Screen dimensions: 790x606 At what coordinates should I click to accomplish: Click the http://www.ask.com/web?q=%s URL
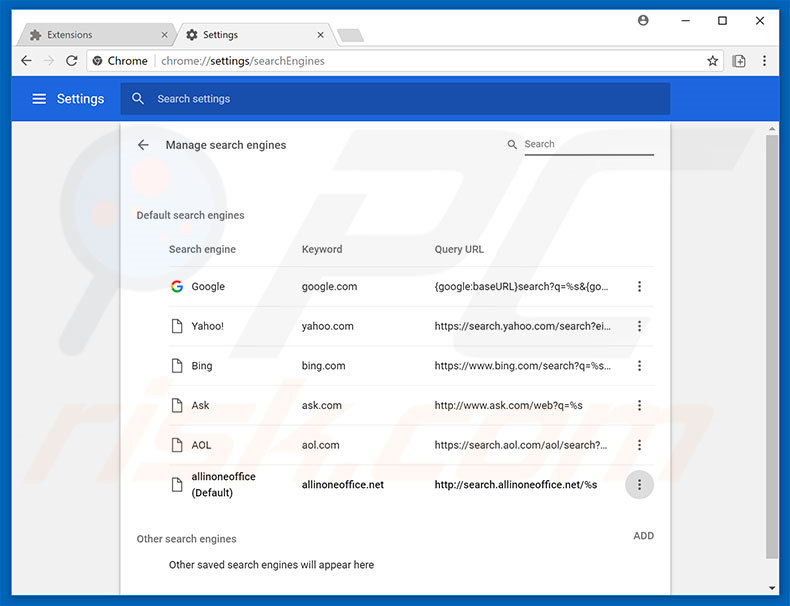(x=508, y=406)
